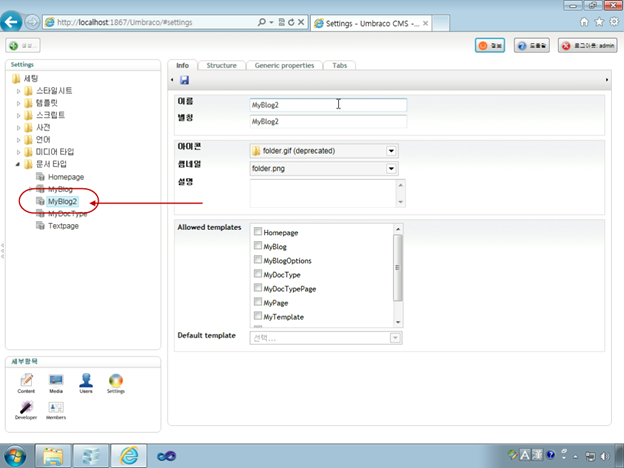The height and width of the screenshot is (468, 624).
Task: Switch to the Structure tab
Action: tap(221, 65)
